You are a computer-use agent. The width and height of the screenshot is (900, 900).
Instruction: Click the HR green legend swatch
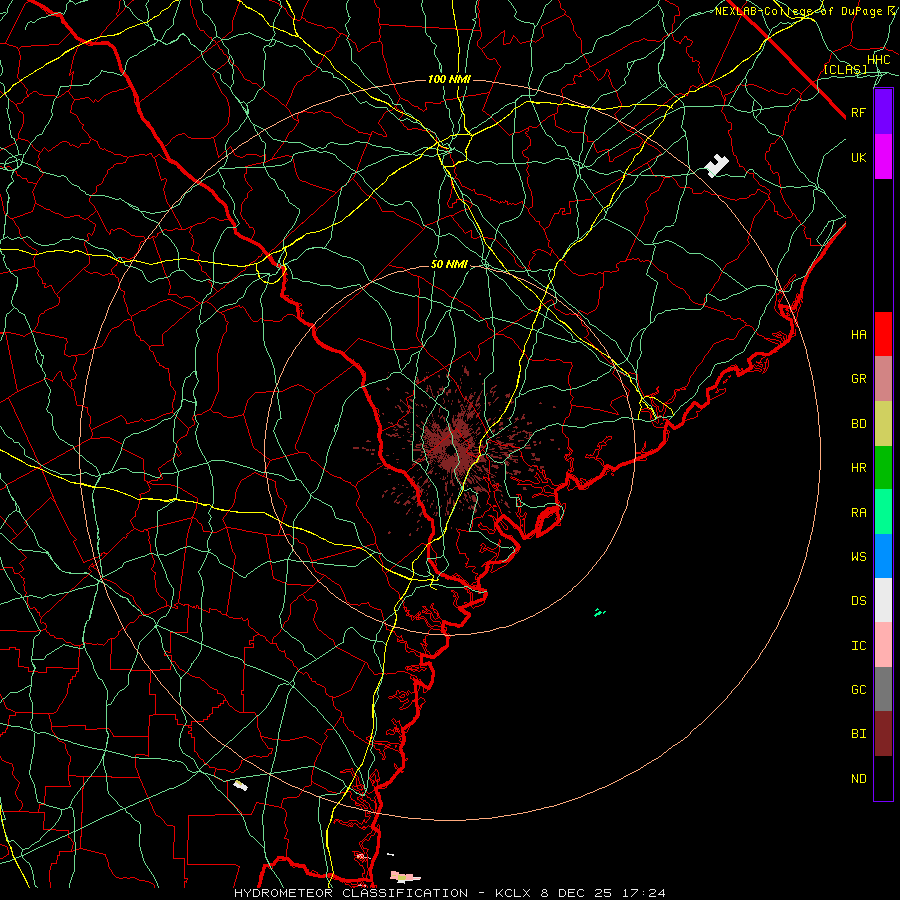pyautogui.click(x=883, y=467)
